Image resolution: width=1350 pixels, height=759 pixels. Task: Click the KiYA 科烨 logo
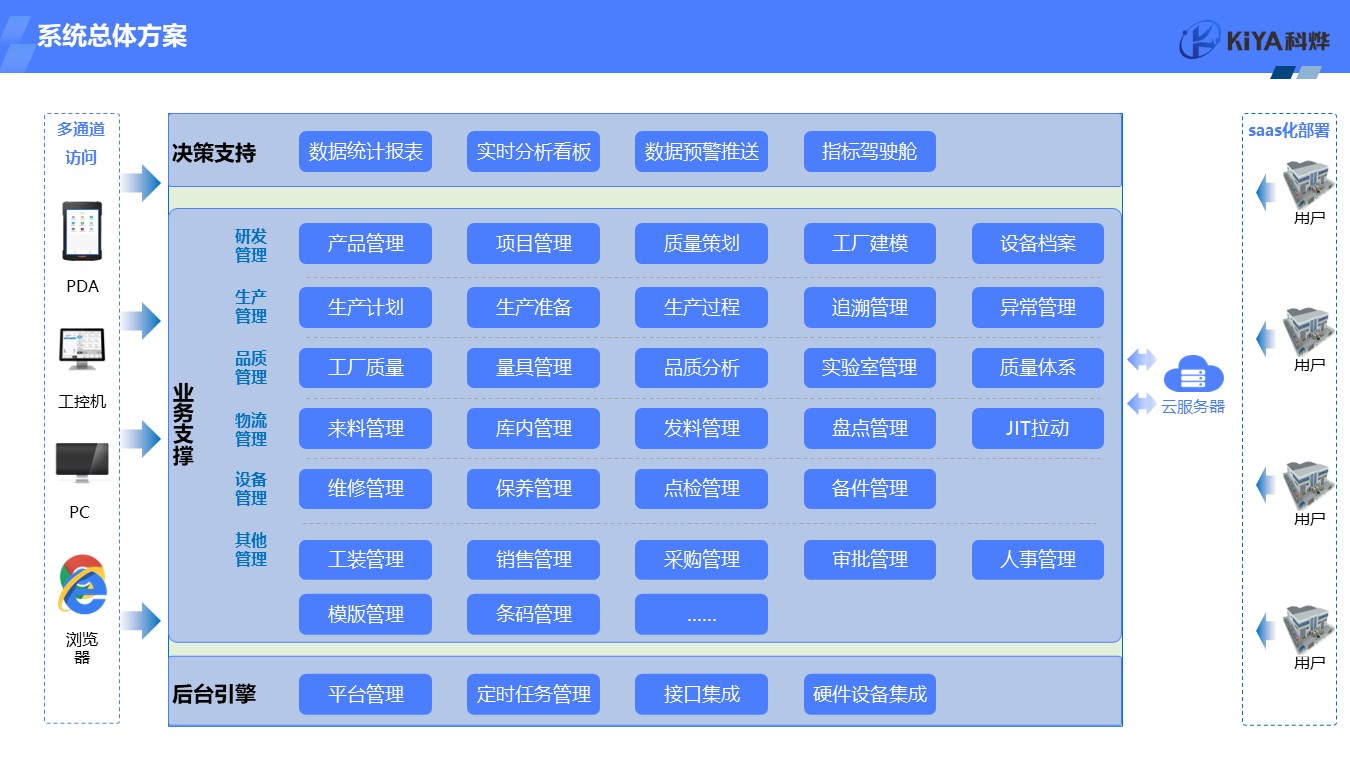pyautogui.click(x=1254, y=41)
